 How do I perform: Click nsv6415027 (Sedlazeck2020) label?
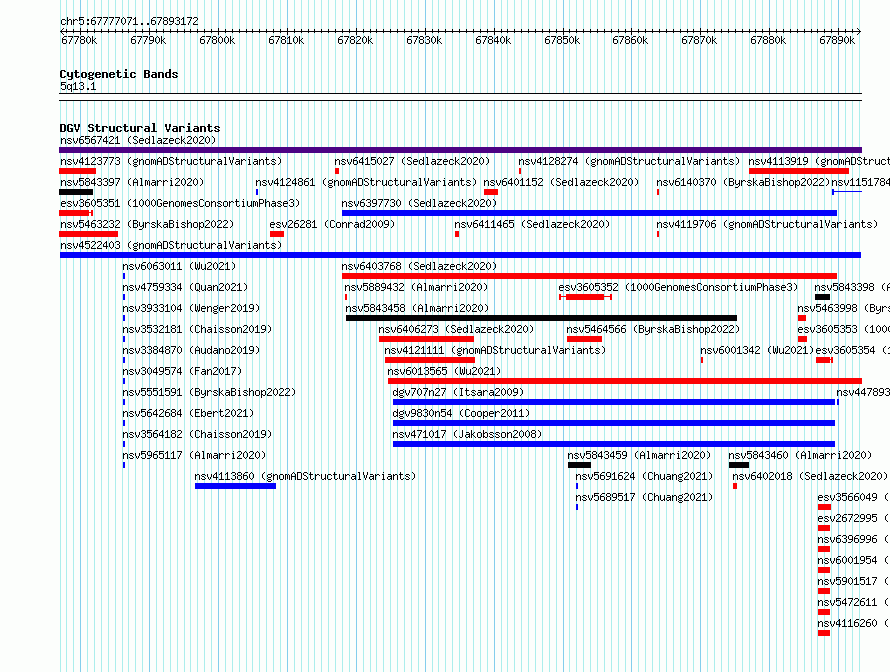coord(412,161)
